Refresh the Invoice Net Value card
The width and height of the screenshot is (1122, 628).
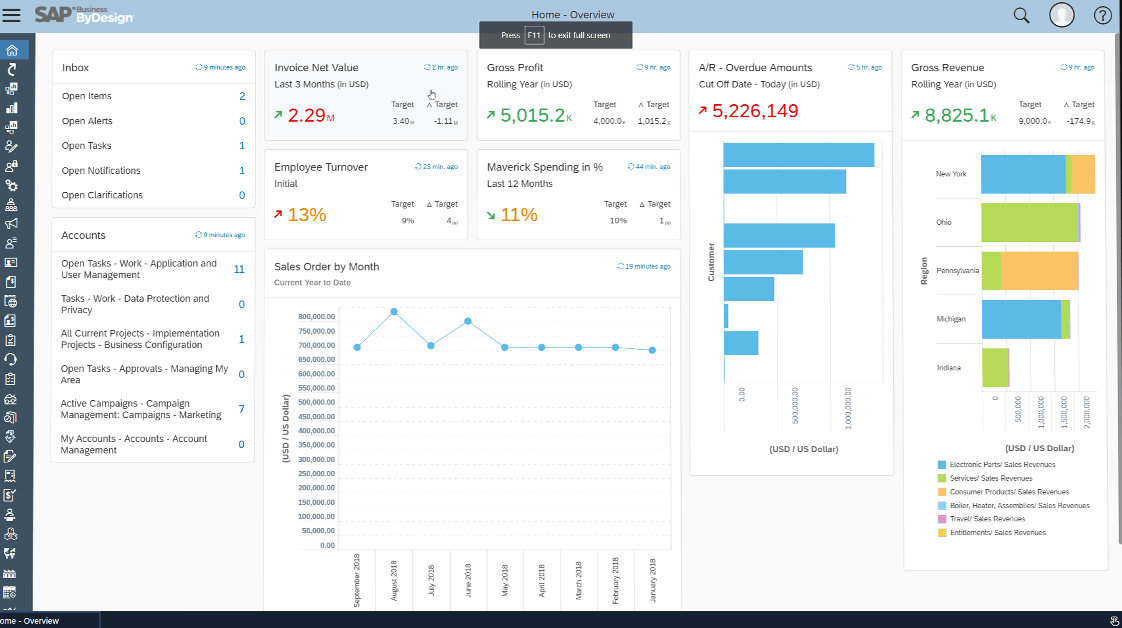tap(426, 67)
